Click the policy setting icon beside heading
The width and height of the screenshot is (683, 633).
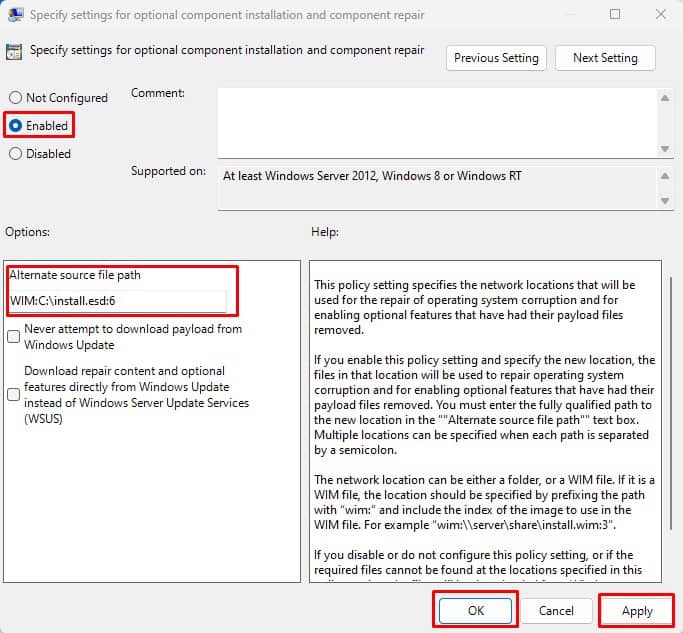14,52
